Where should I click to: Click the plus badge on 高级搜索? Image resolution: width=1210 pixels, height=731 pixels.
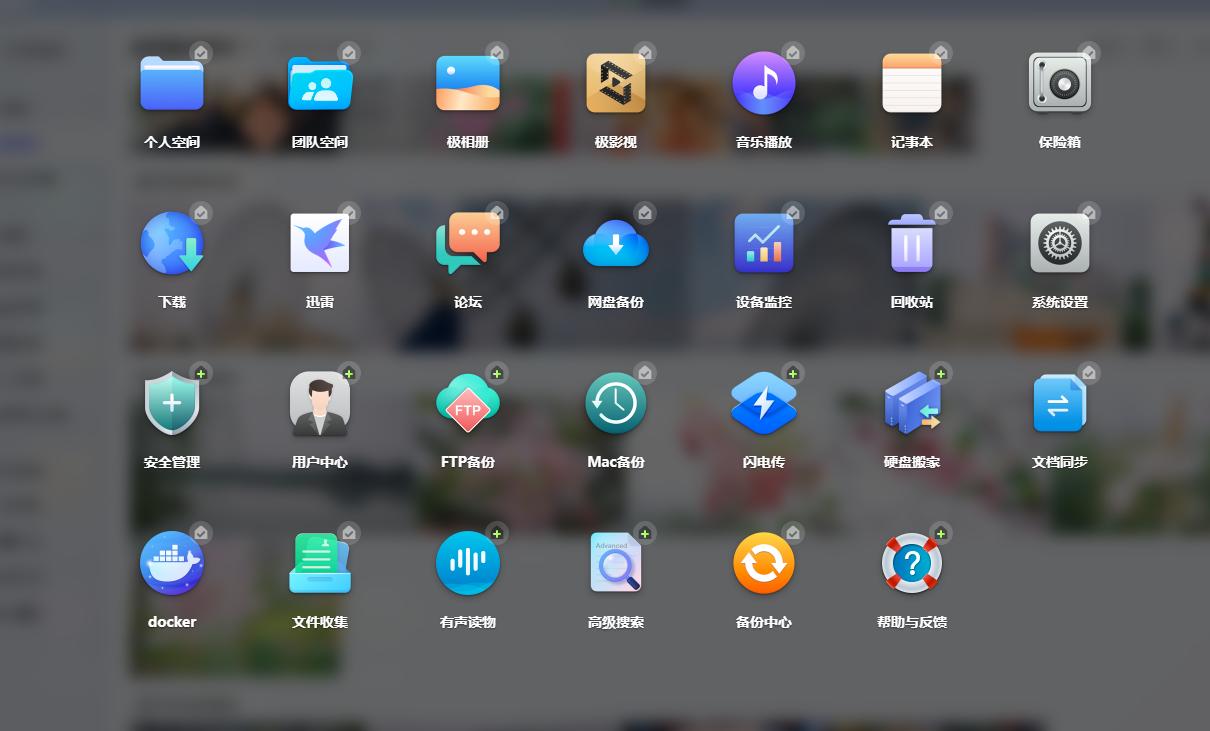click(x=645, y=533)
